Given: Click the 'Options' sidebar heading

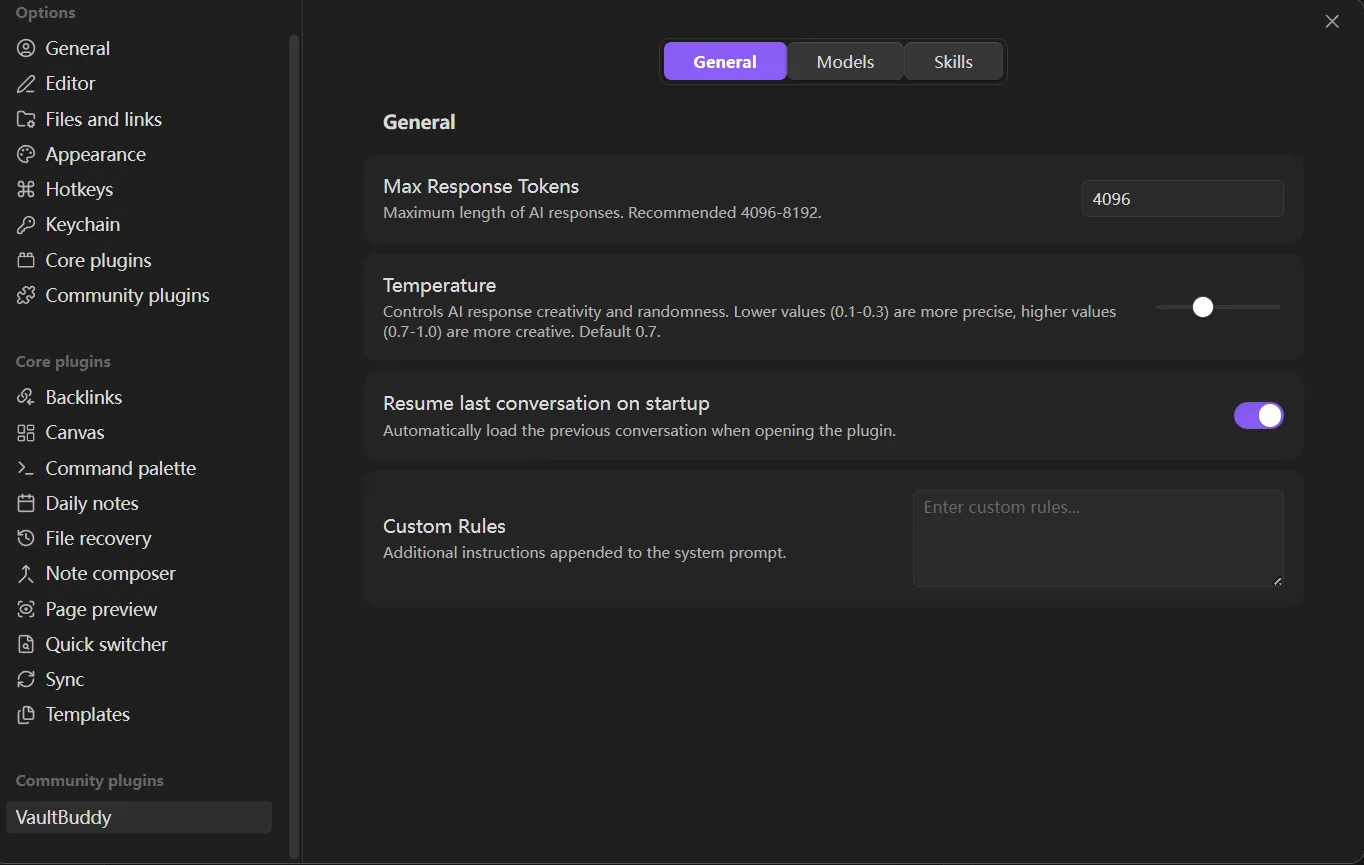Looking at the screenshot, I should tap(45, 12).
